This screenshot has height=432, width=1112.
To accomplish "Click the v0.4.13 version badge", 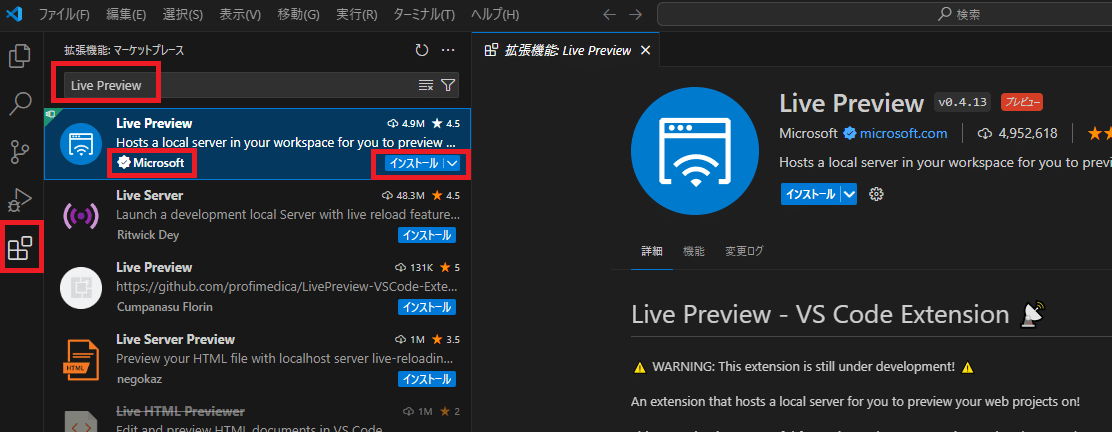I will click(x=962, y=102).
